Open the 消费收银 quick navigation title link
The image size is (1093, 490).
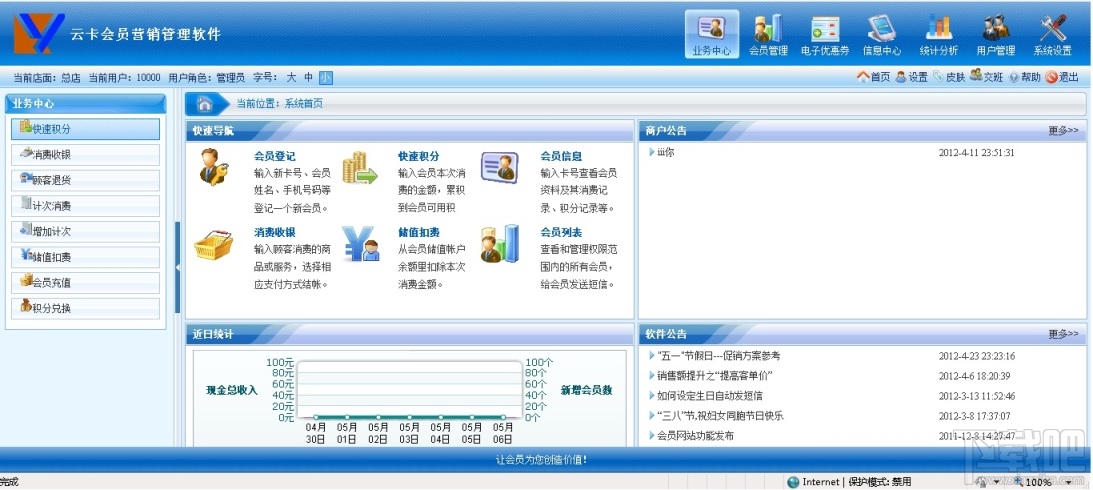(275, 232)
